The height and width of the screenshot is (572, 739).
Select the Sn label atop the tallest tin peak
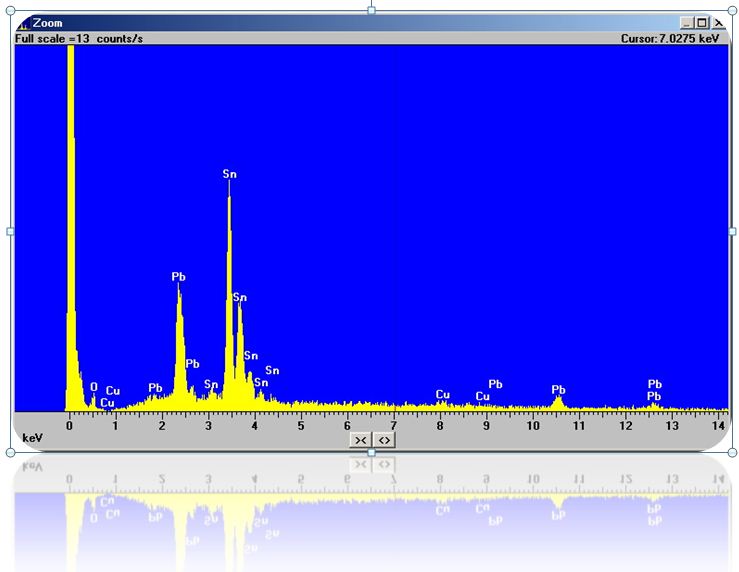click(x=230, y=174)
